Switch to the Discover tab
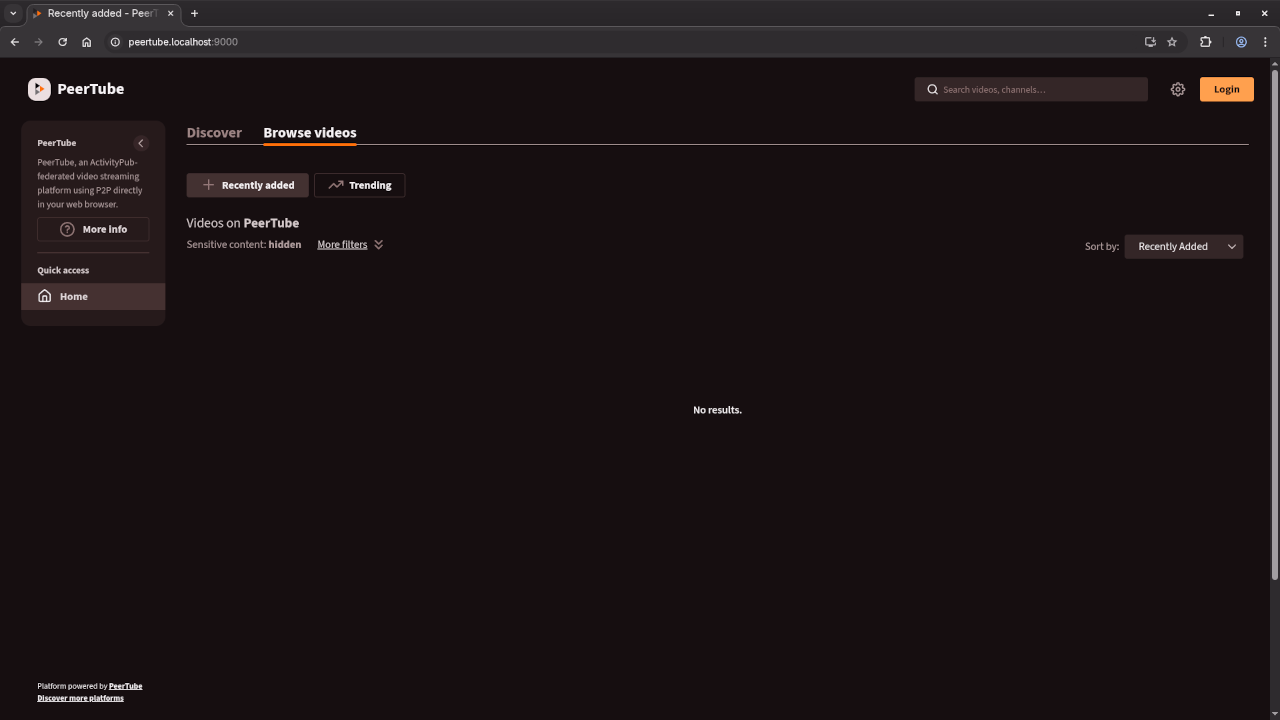Image resolution: width=1280 pixels, height=720 pixels. point(214,132)
